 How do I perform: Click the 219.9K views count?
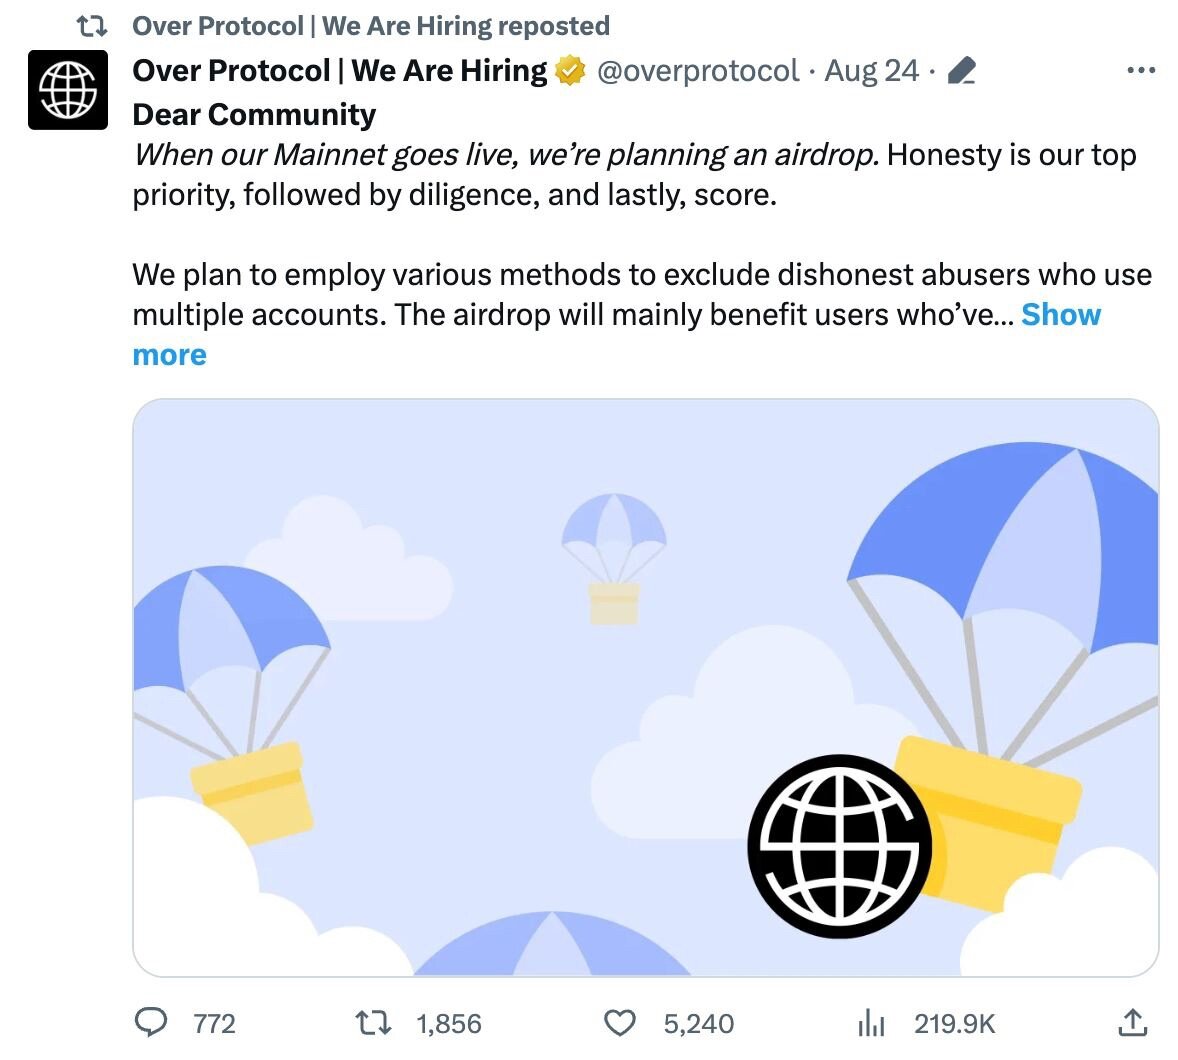pyautogui.click(x=955, y=1024)
